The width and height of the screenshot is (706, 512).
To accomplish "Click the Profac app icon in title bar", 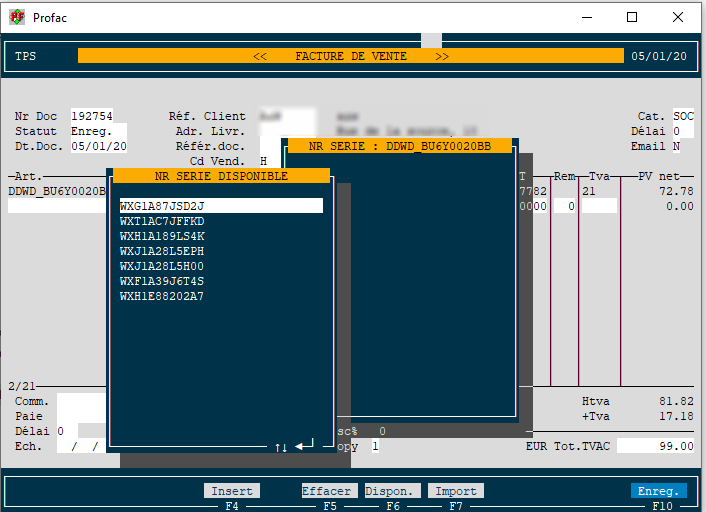I will pyautogui.click(x=17, y=17).
